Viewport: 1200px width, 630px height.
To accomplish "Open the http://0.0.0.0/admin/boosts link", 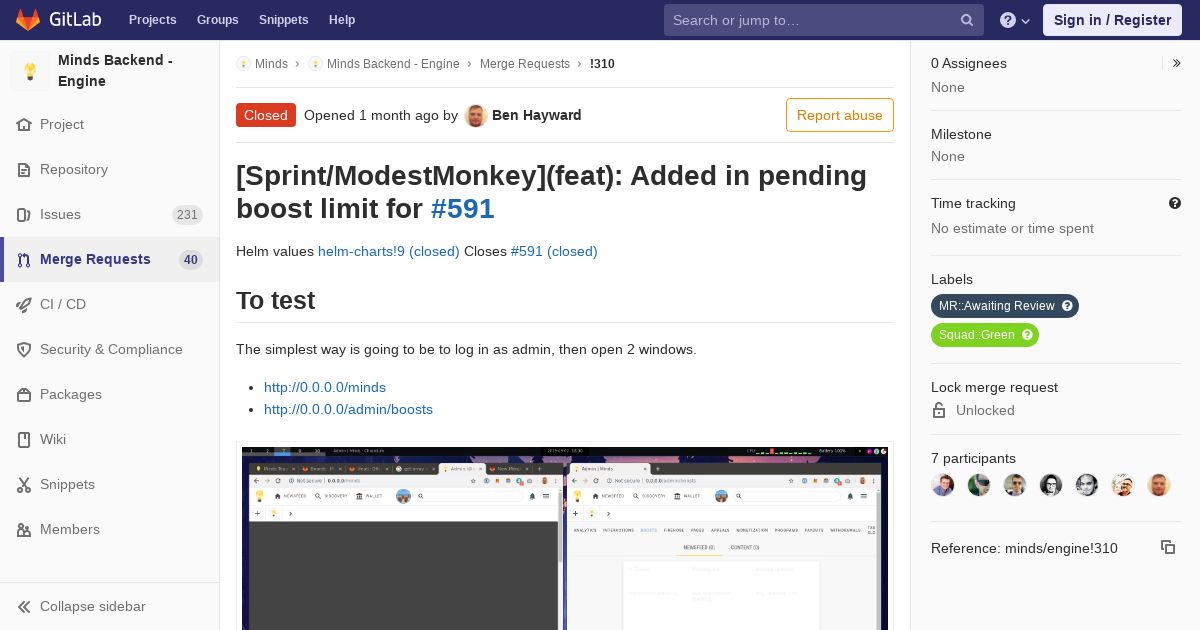I will click(x=348, y=409).
